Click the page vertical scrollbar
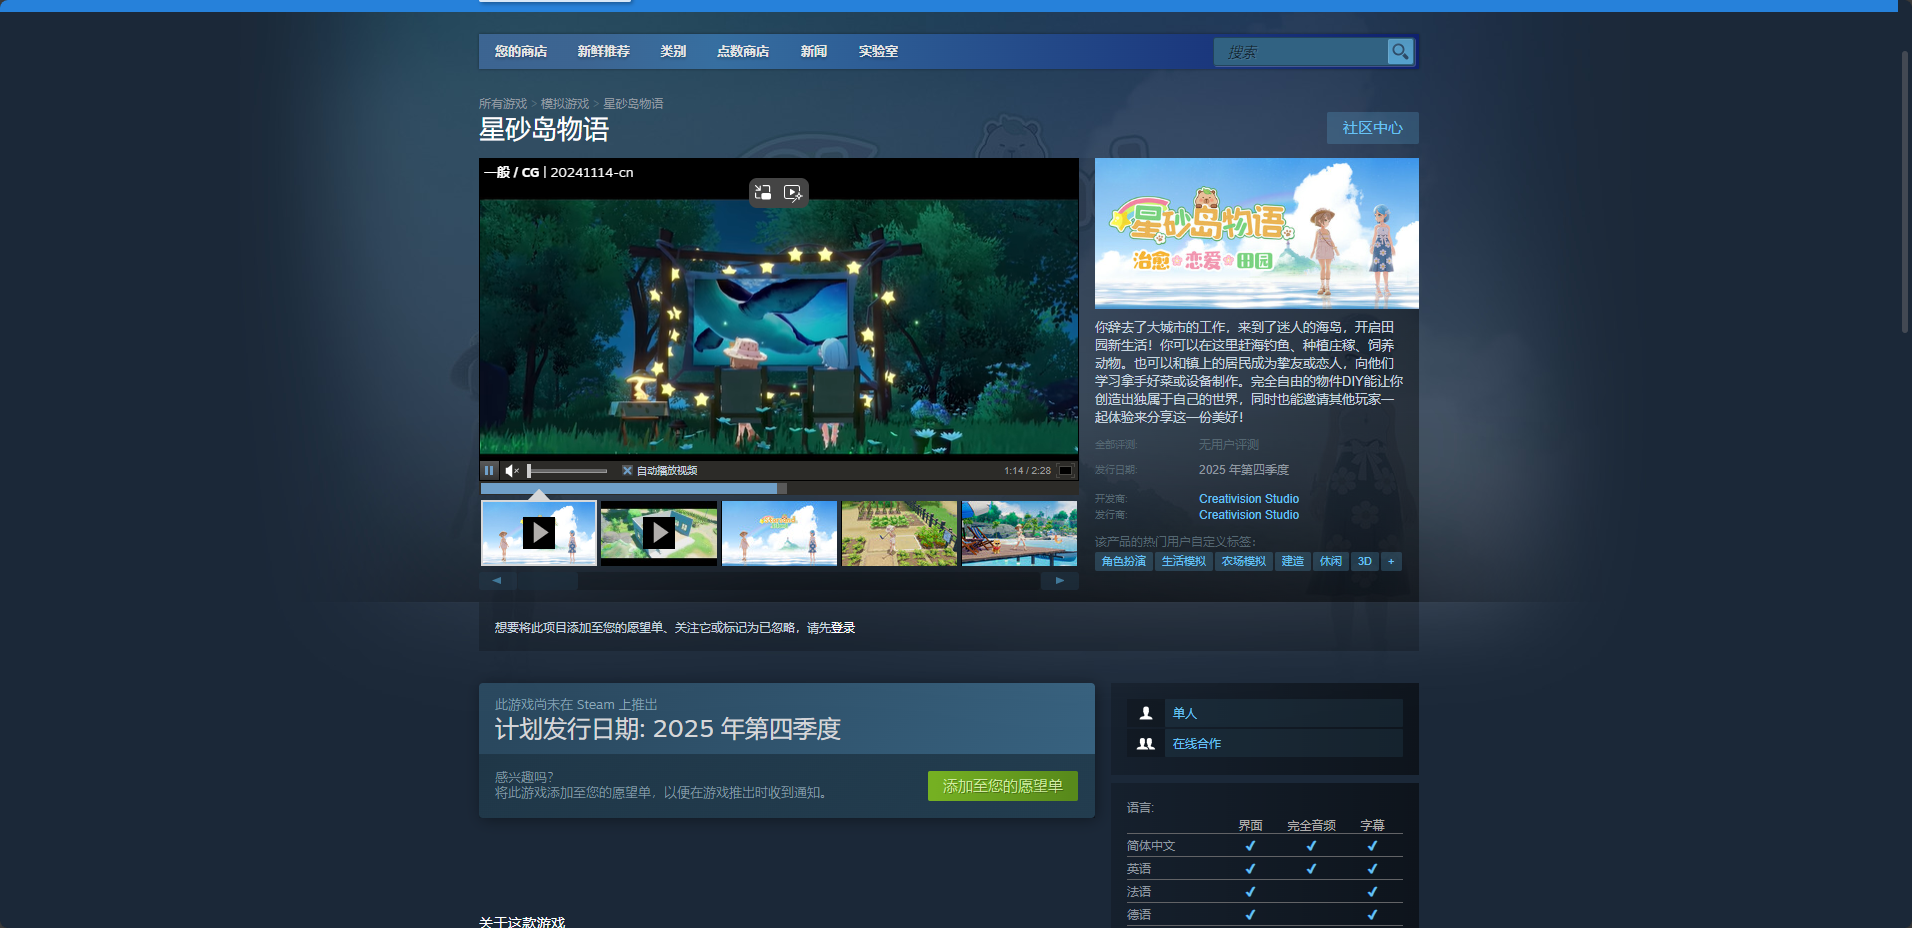Viewport: 1912px width, 928px height. click(1905, 190)
